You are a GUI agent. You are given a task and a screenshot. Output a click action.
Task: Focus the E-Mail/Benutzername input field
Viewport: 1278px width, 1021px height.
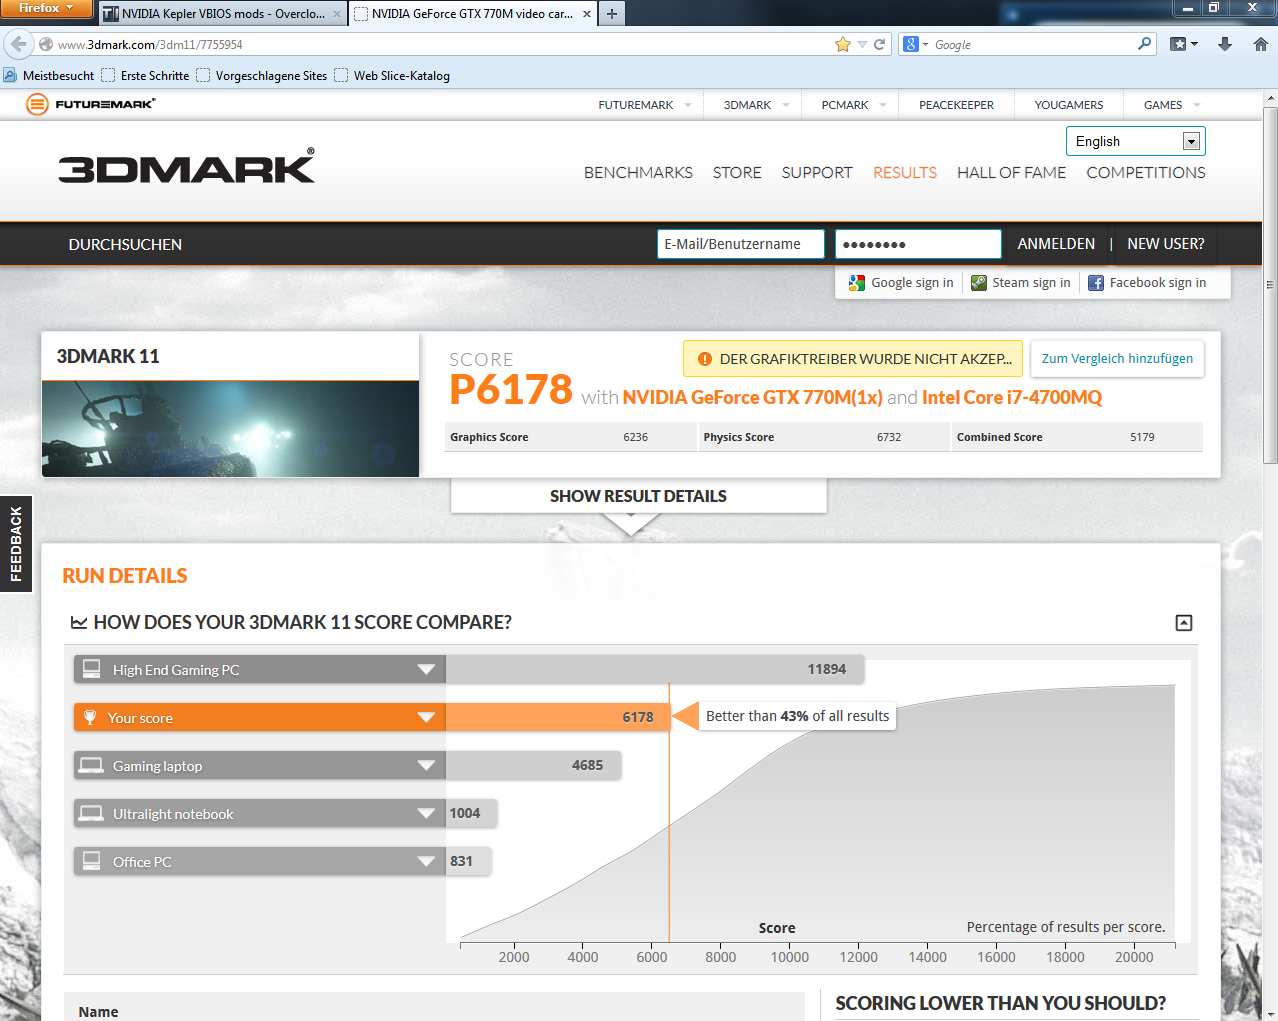tap(741, 244)
